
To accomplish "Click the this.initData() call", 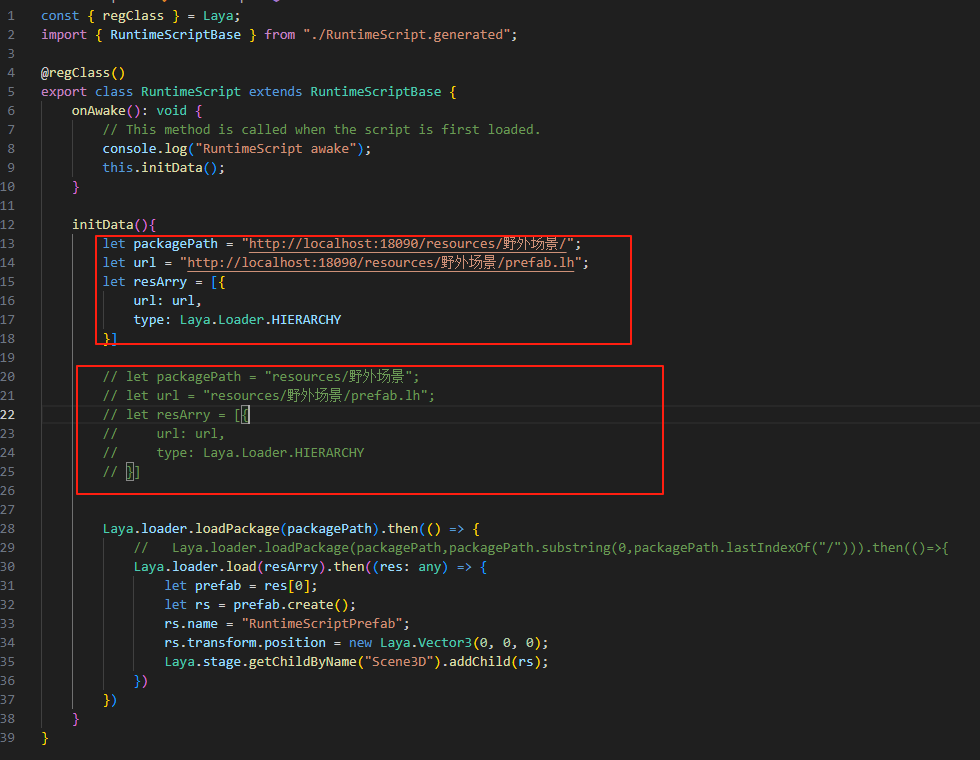I will coord(164,168).
